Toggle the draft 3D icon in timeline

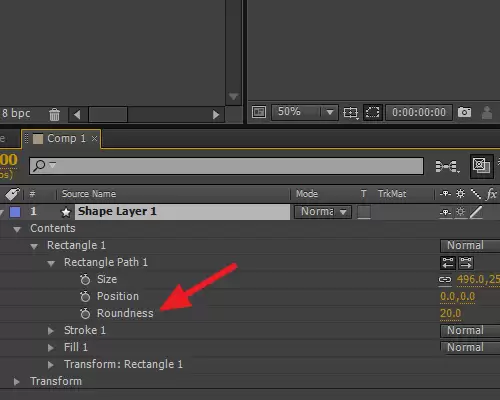(481, 166)
